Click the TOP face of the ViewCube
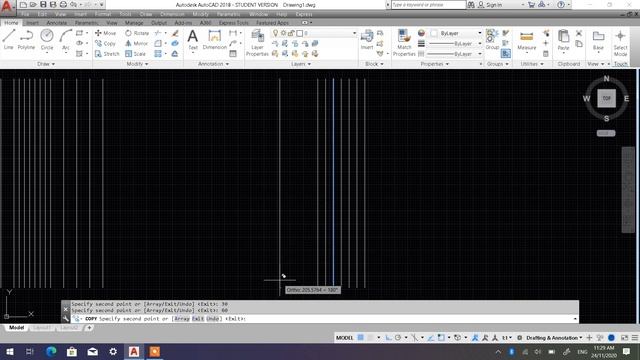The width and height of the screenshot is (640, 360). (607, 98)
